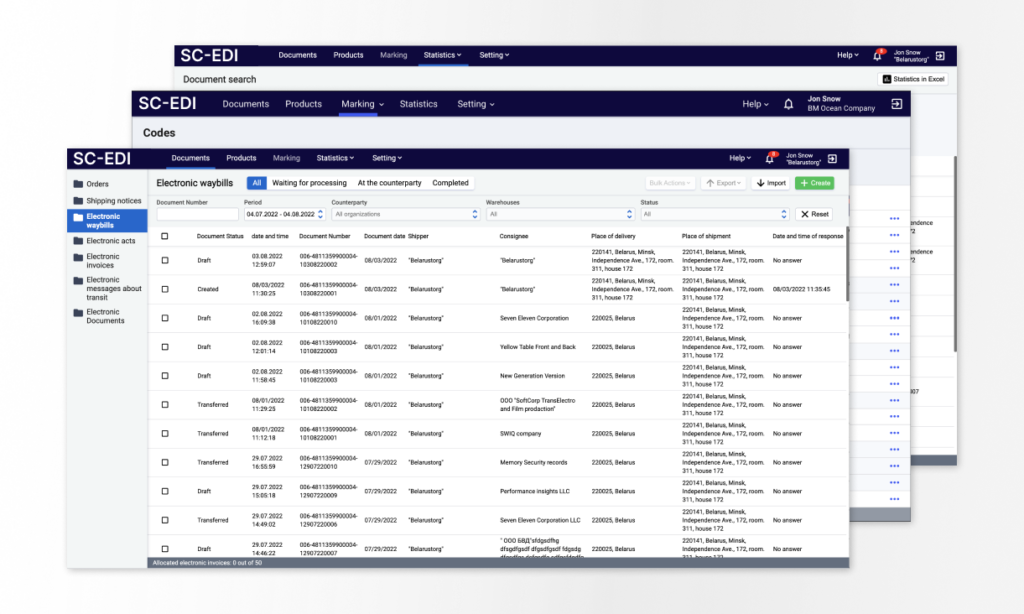Viewport: 1024px width, 614px height.
Task: Check the first Draft waybill row checkbox
Action: 165,260
